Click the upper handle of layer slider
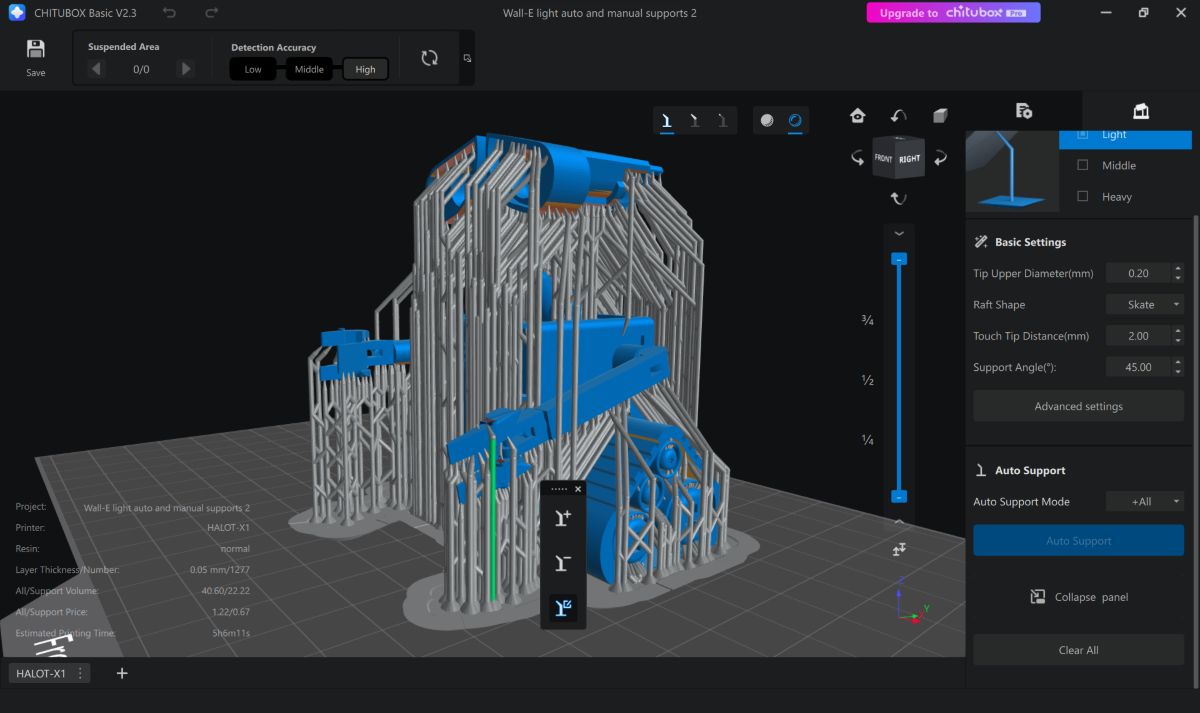 click(x=899, y=259)
